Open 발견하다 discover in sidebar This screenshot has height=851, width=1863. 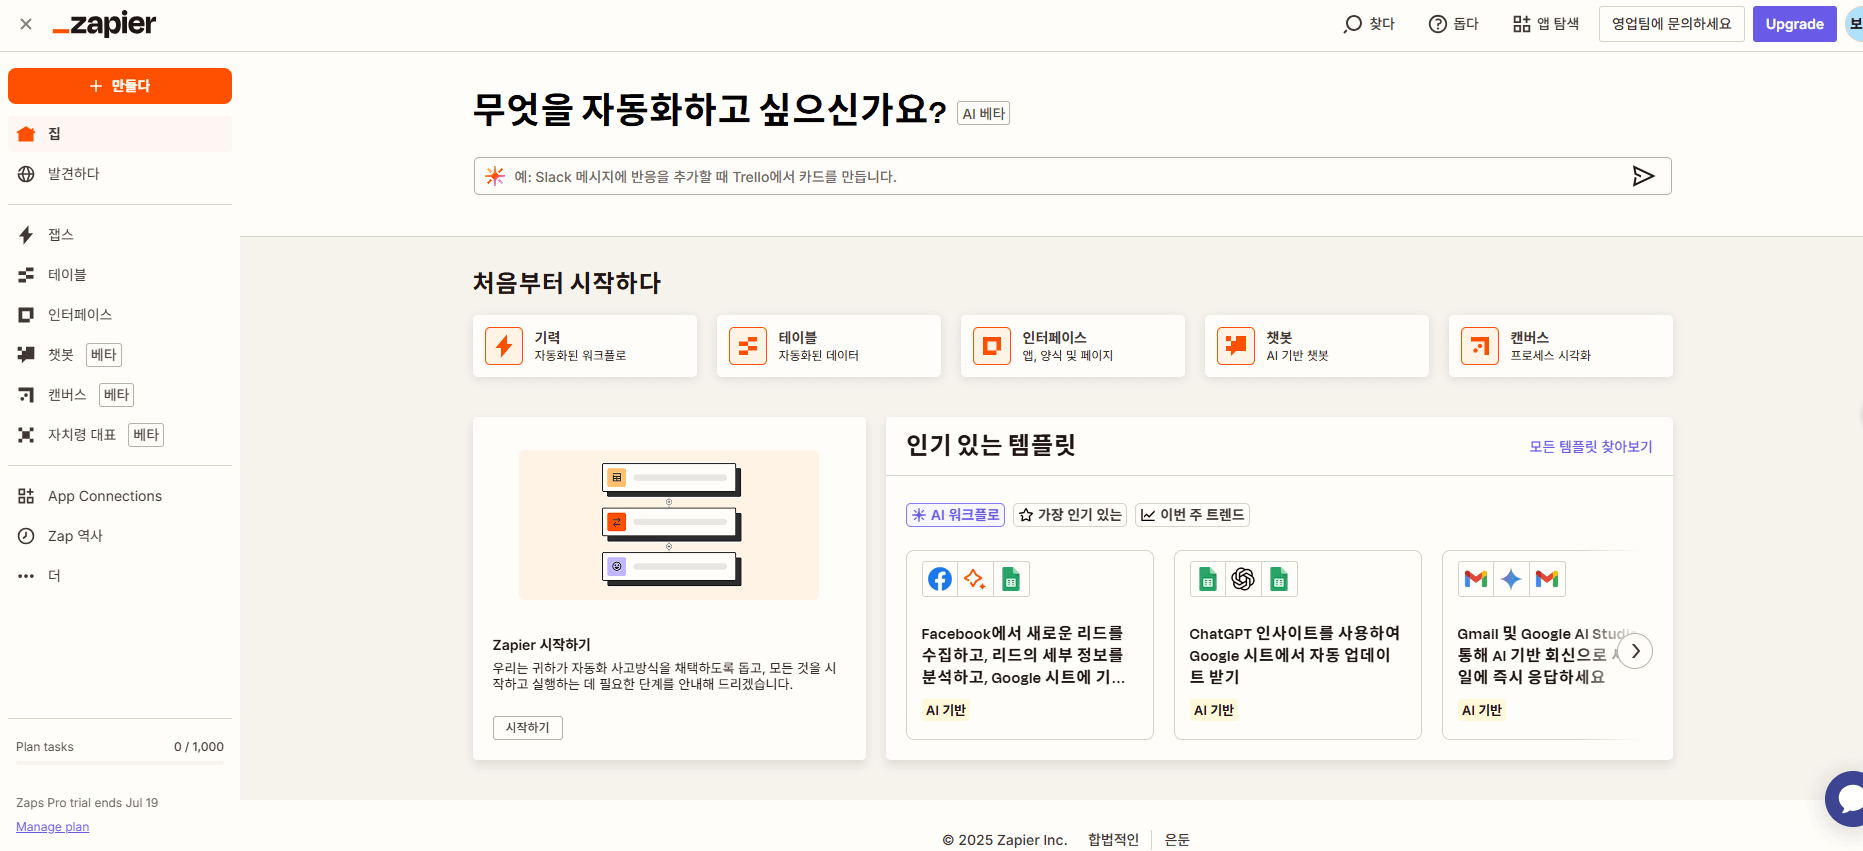(120, 174)
